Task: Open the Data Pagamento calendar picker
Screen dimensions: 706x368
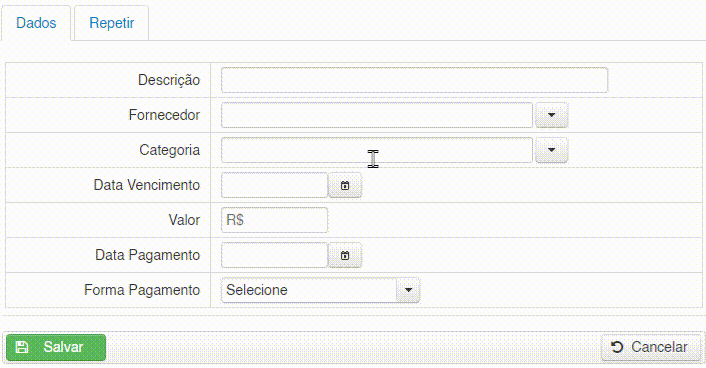Action: click(345, 255)
